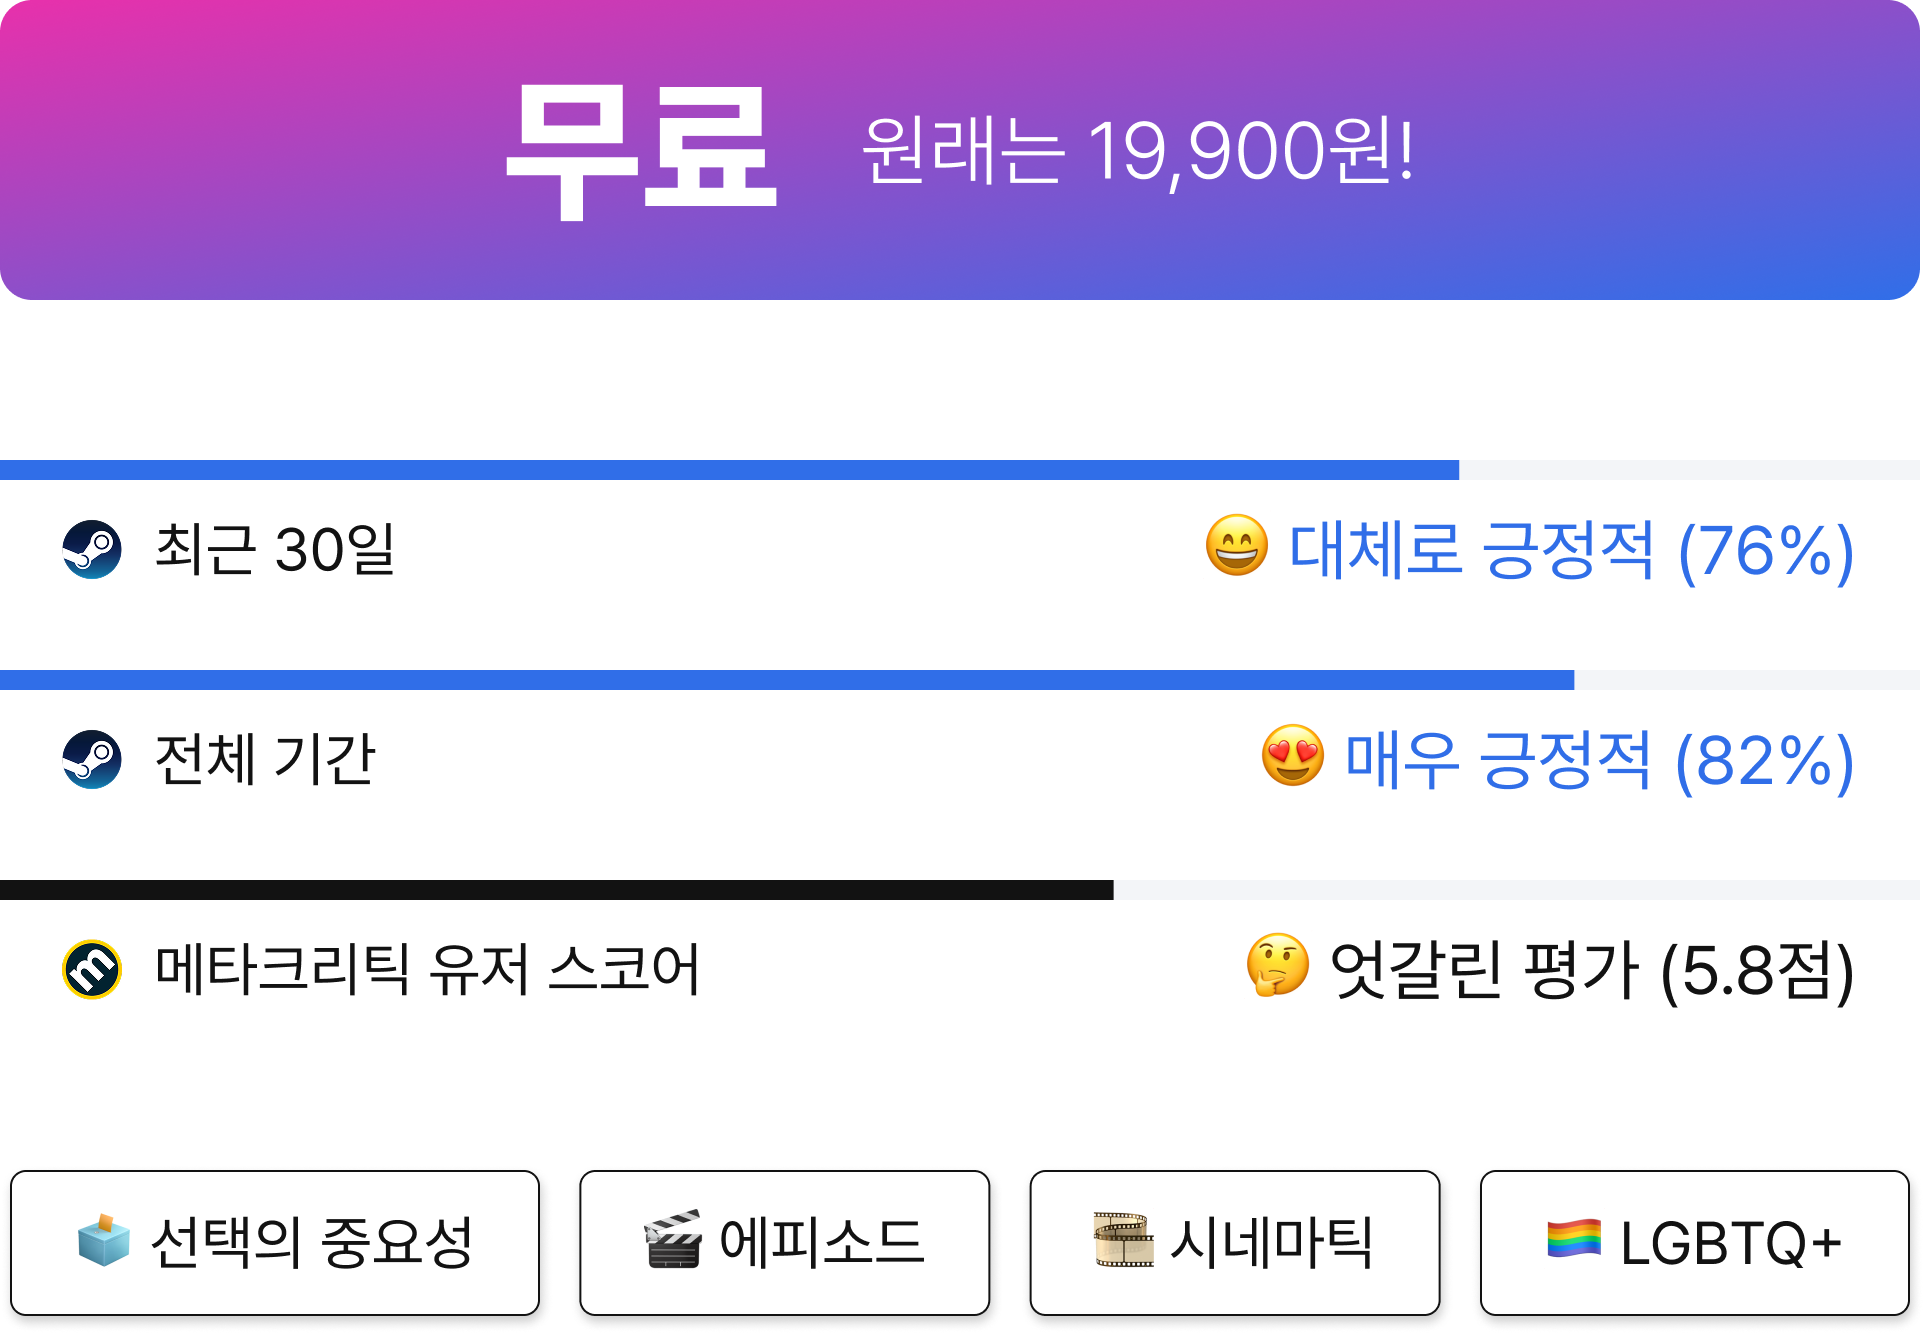
Task: Click the film strip icon in 시네마틱 tag
Action: coord(1123,1240)
